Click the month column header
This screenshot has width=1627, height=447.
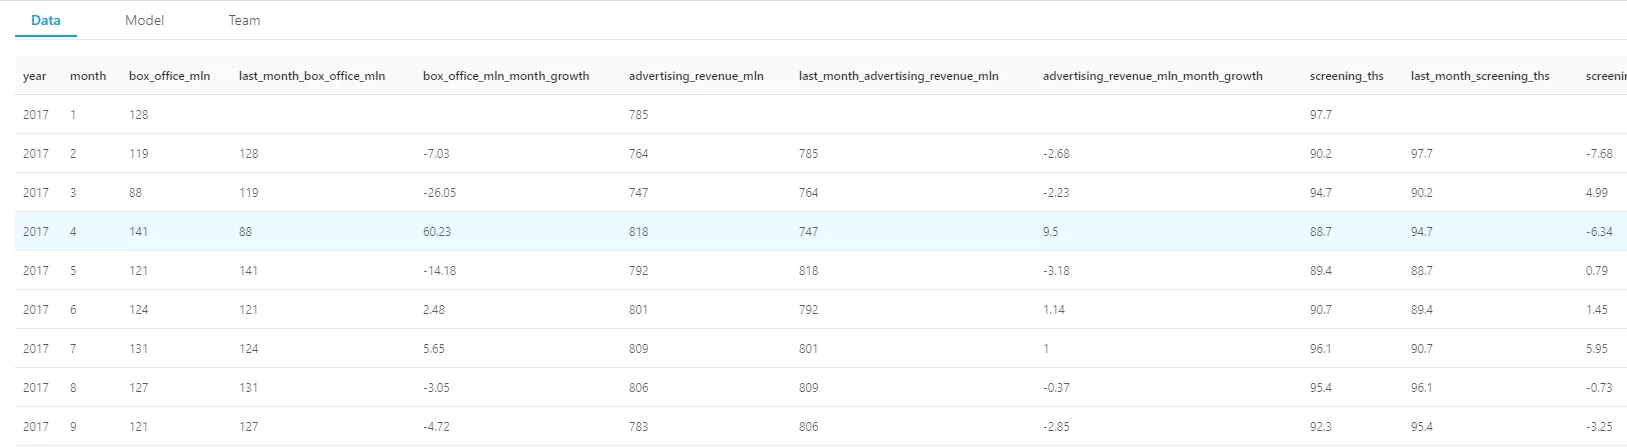click(88, 76)
